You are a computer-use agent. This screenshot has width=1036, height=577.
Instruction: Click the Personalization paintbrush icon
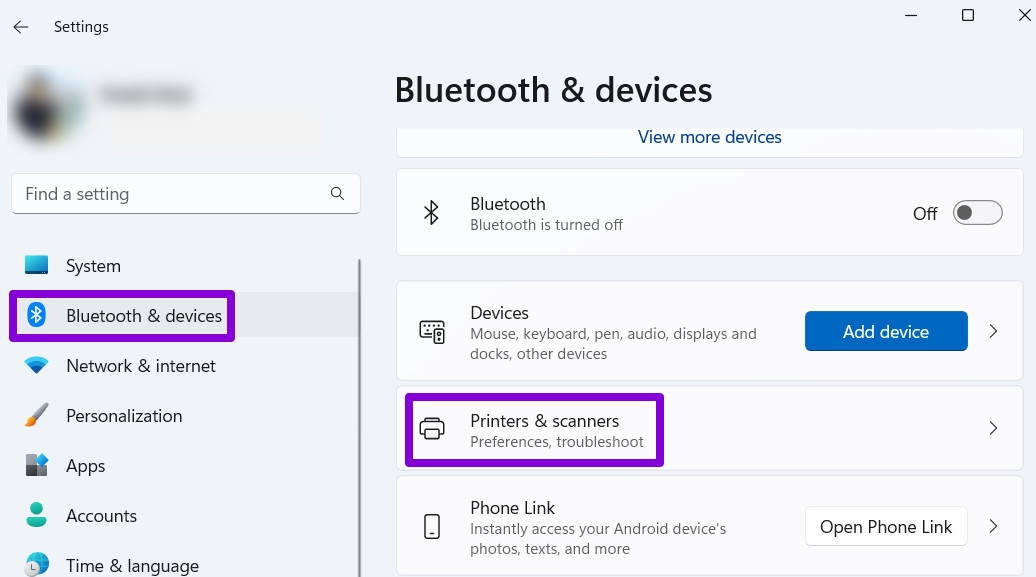(x=36, y=415)
